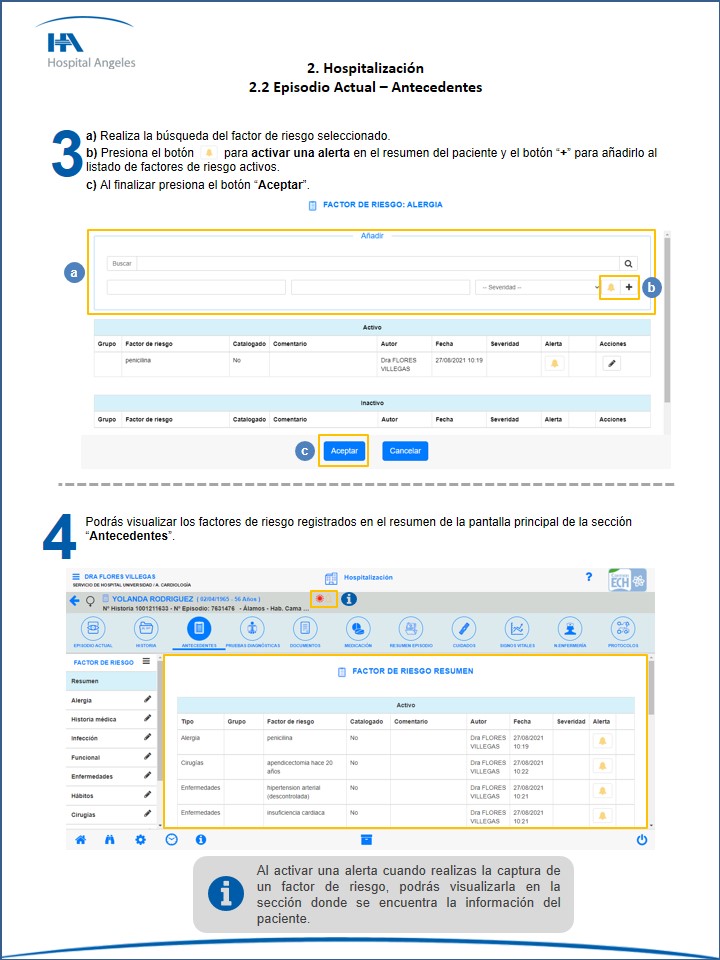Expand the Factor de Riesgo hamburger menu
This screenshot has height=960, width=720.
coord(146,662)
